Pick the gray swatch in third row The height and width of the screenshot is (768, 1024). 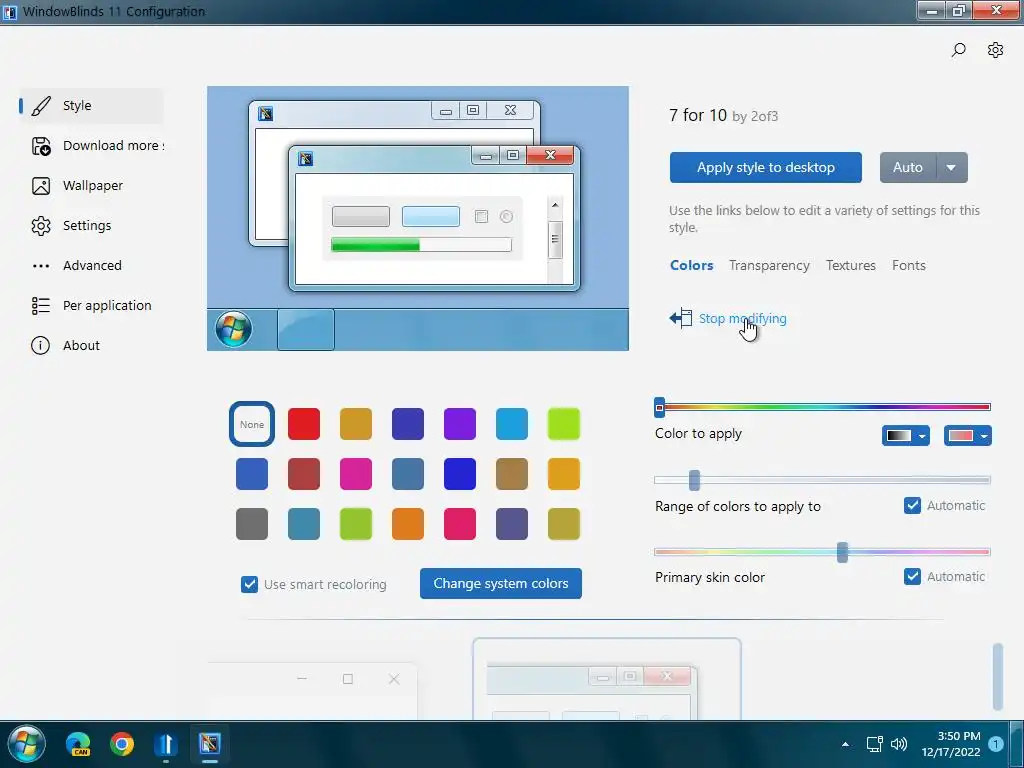pyautogui.click(x=252, y=524)
